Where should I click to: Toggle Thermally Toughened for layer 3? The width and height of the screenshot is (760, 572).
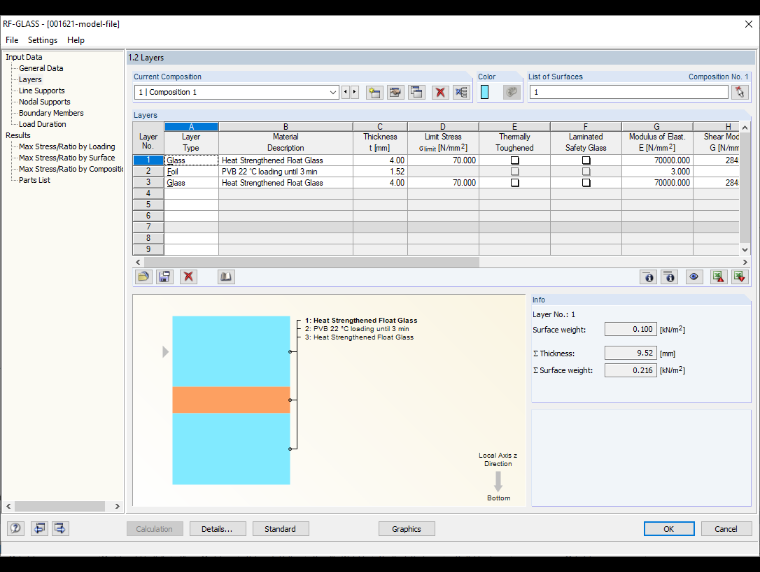[515, 183]
